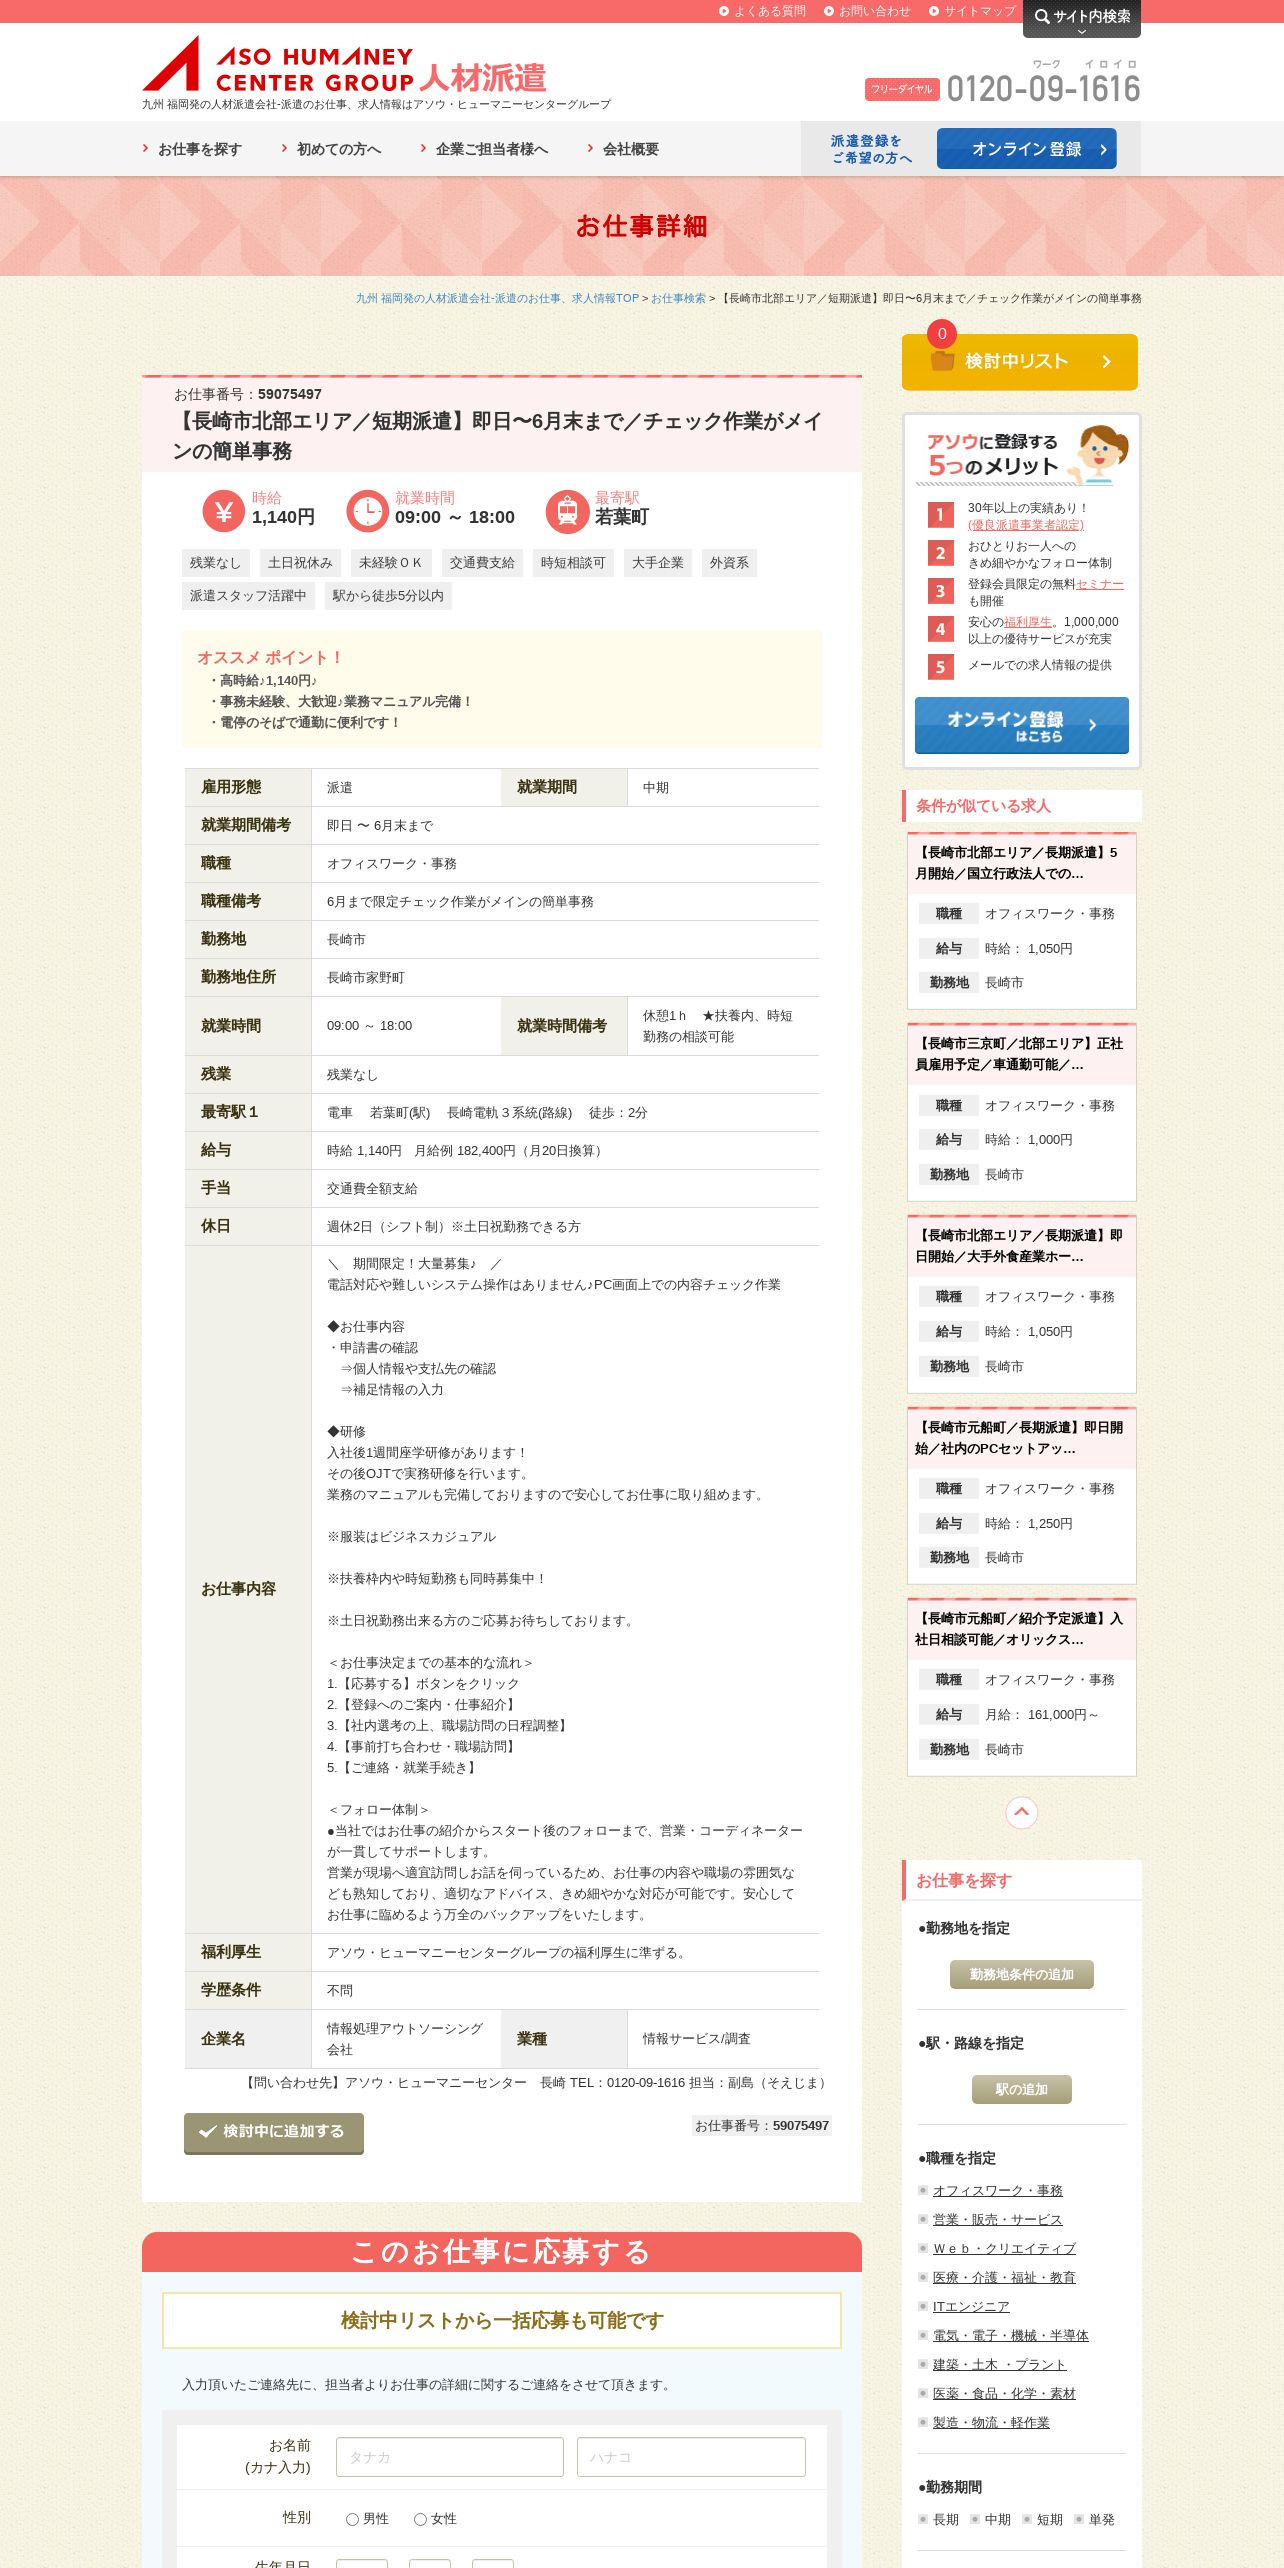Screen dimensions: 1284x2568
Task: Open サイトマップ link in top bar
Action: [x=972, y=11]
